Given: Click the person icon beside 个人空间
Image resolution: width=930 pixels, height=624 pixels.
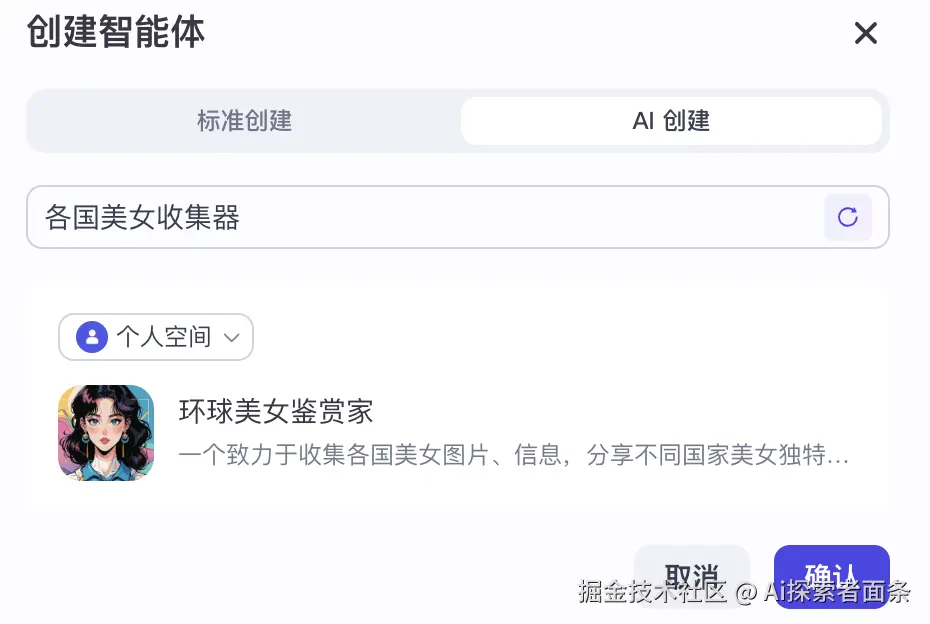Looking at the screenshot, I should coord(92,337).
